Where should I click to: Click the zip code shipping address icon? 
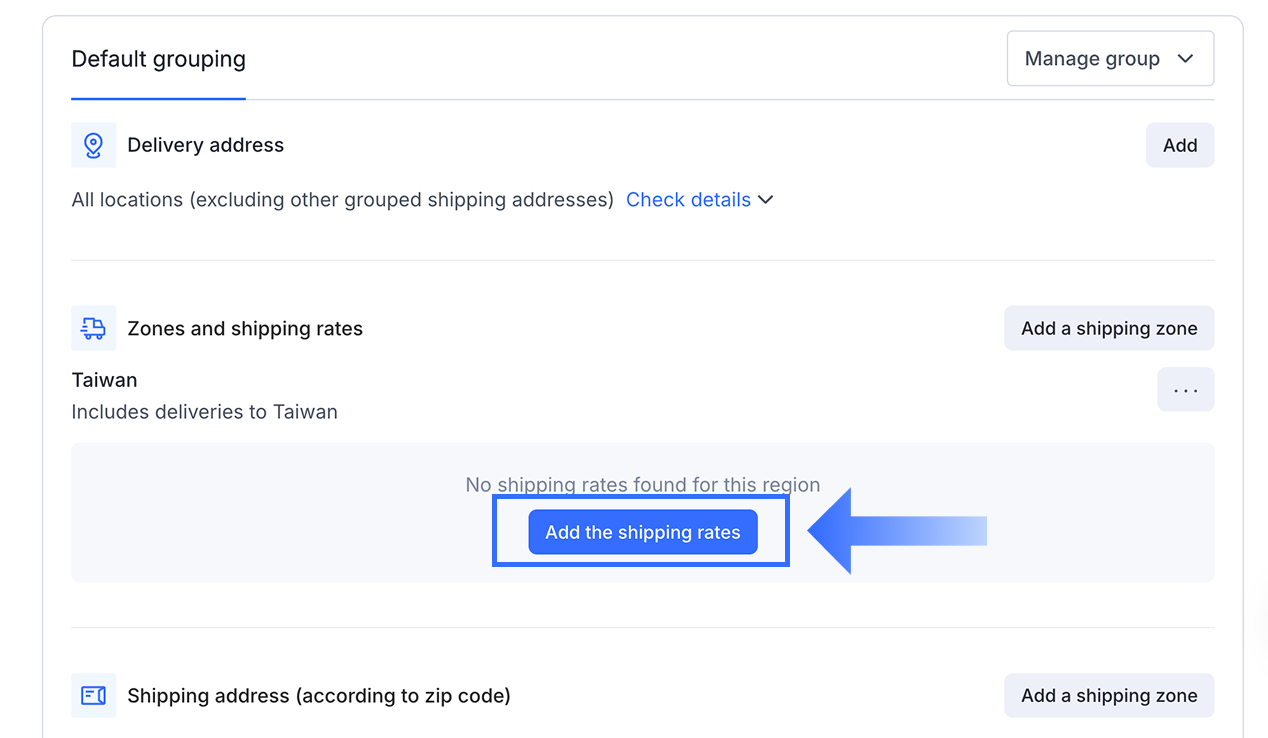[x=93, y=696]
